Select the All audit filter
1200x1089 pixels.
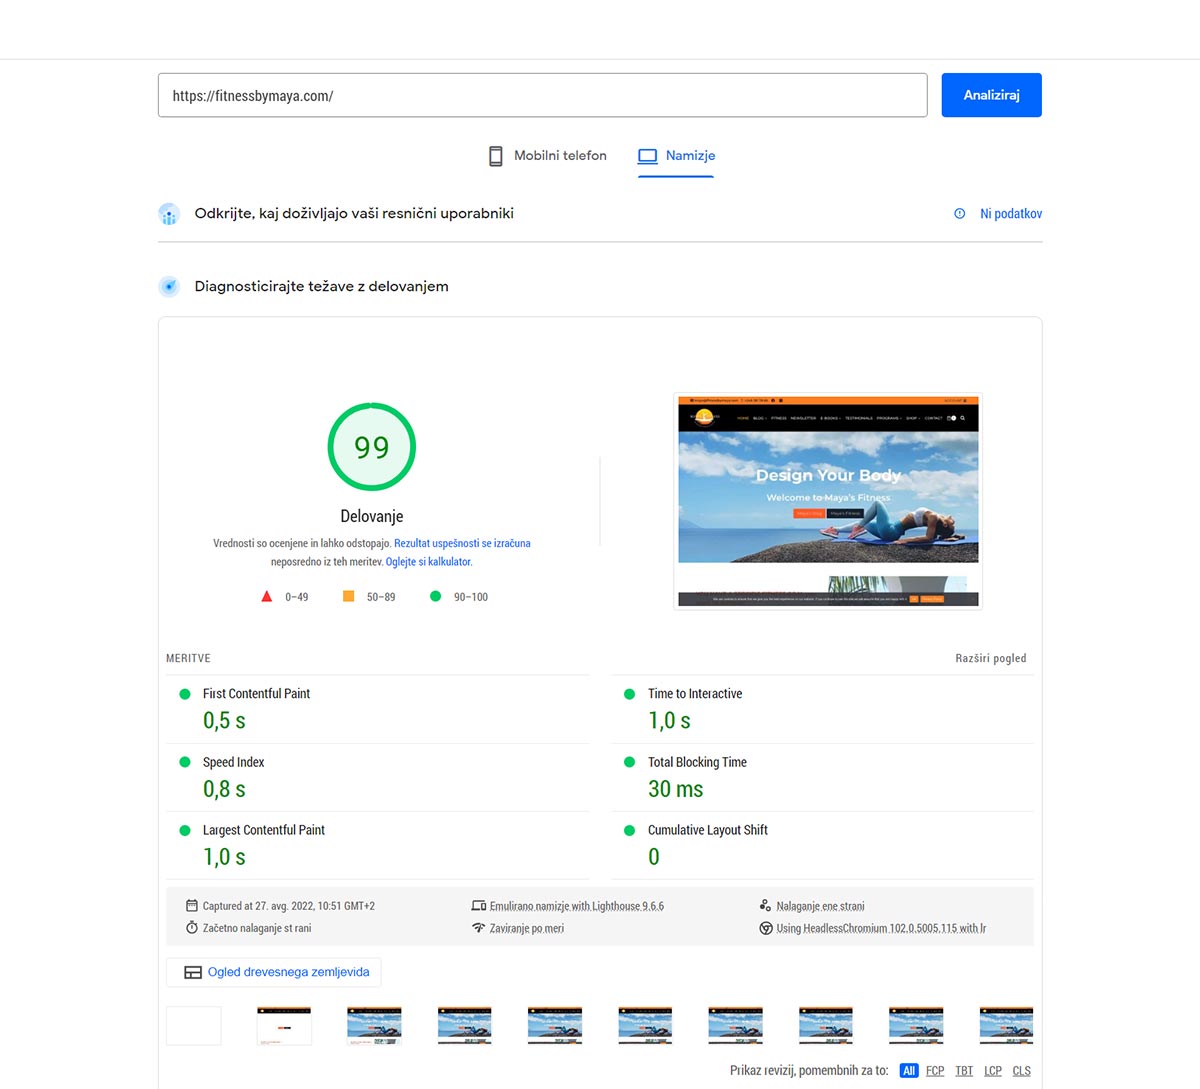click(909, 1071)
